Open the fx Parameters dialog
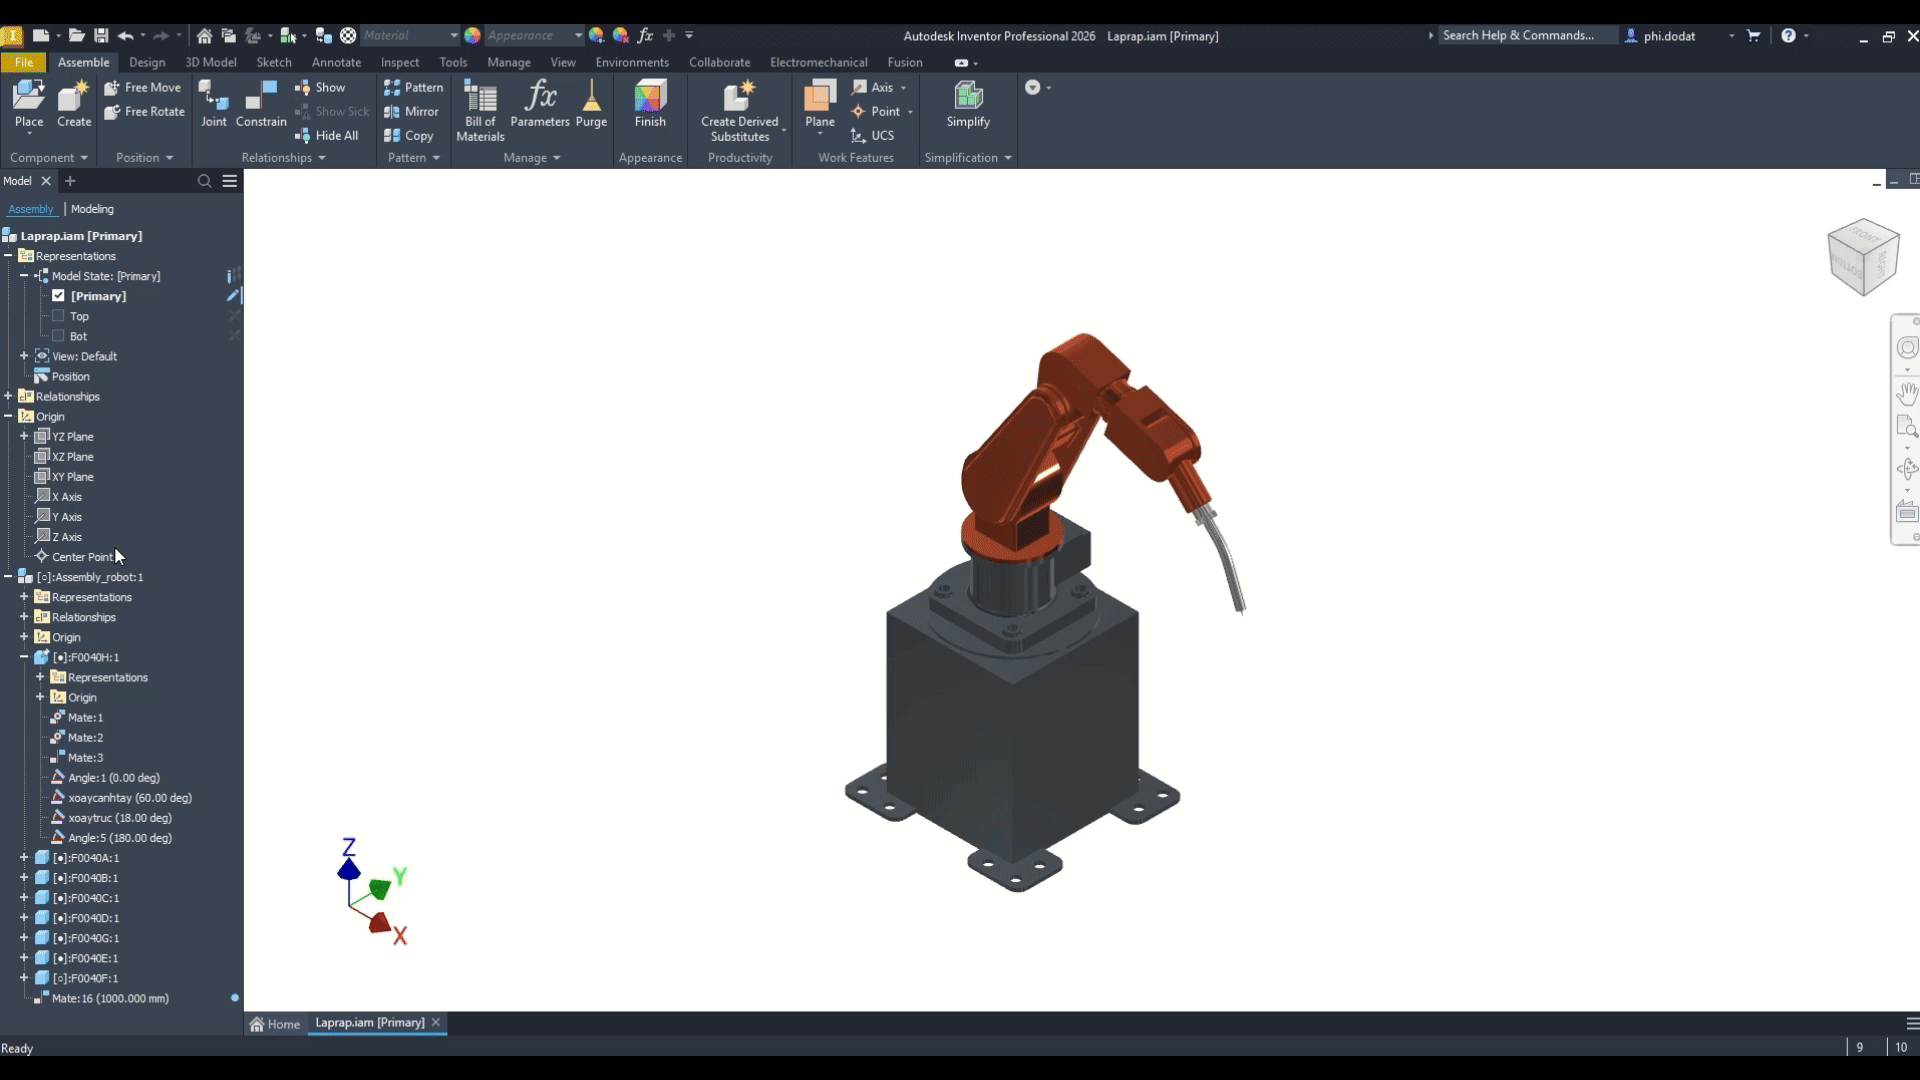 click(x=540, y=104)
